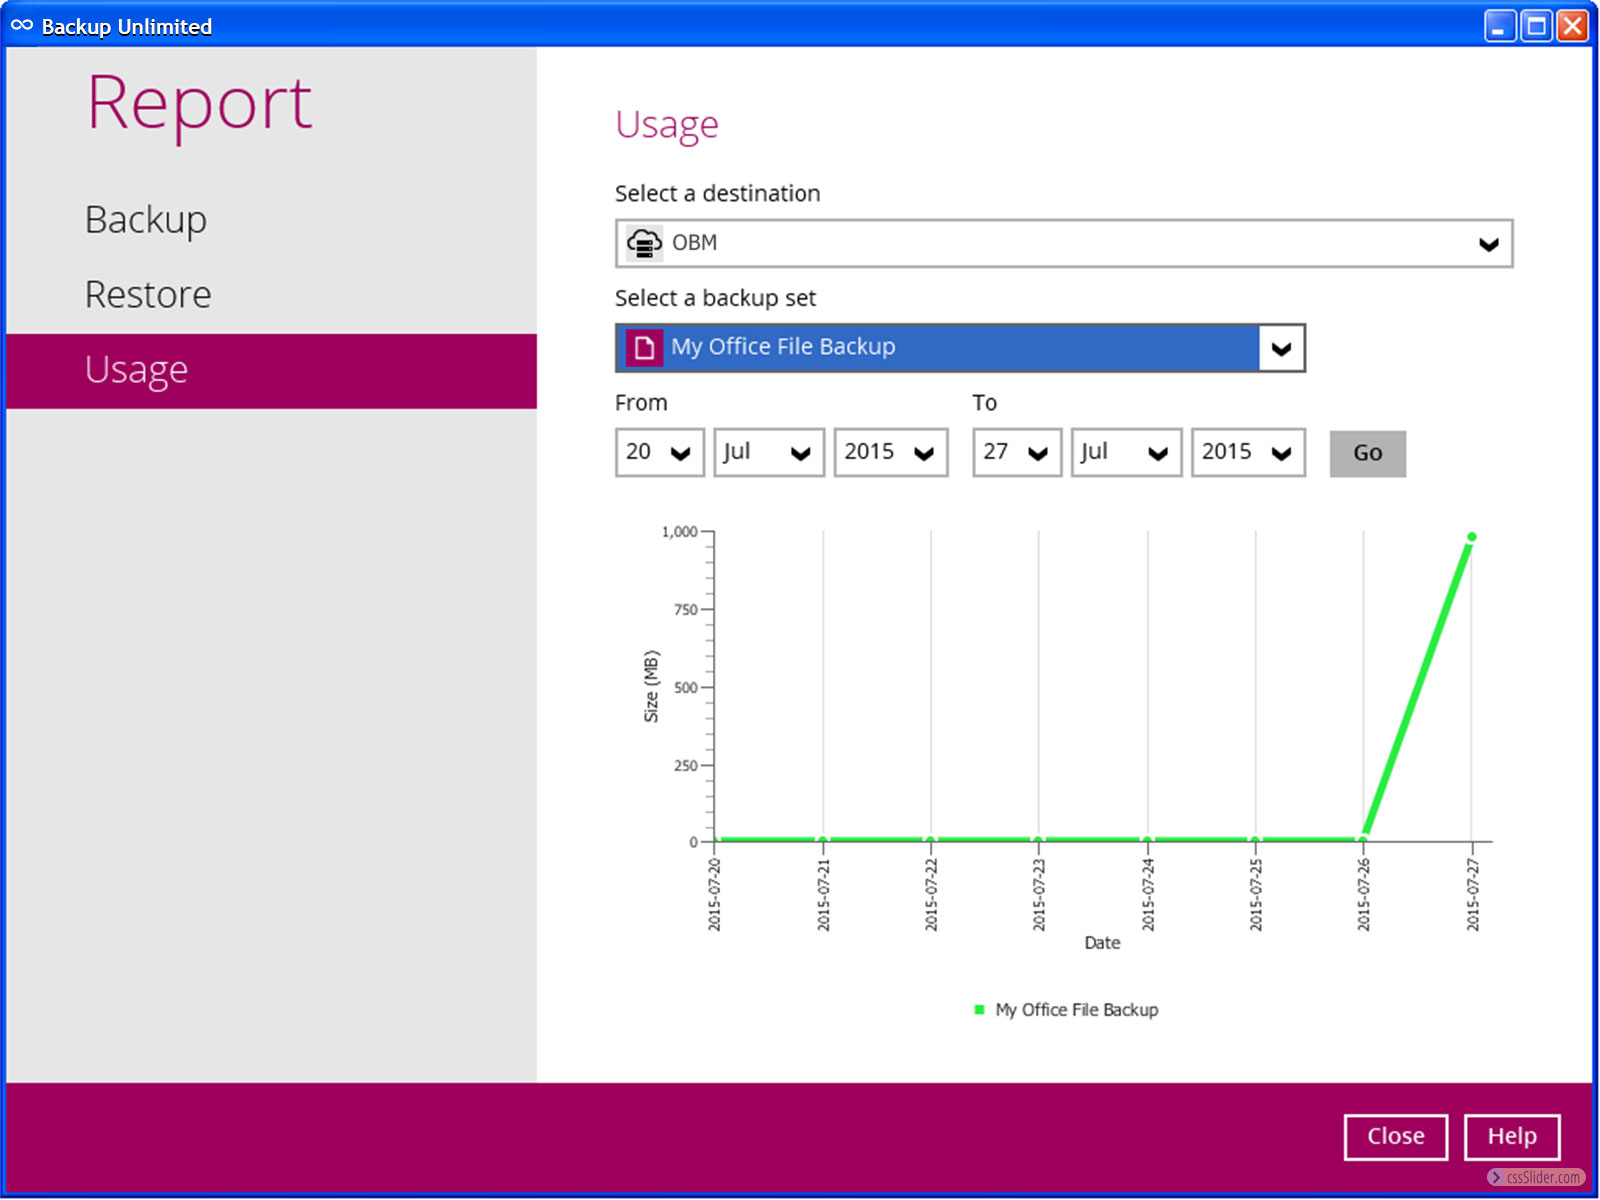Viewport: 1600px width, 1200px height.
Task: Click the Help button
Action: (x=1511, y=1137)
